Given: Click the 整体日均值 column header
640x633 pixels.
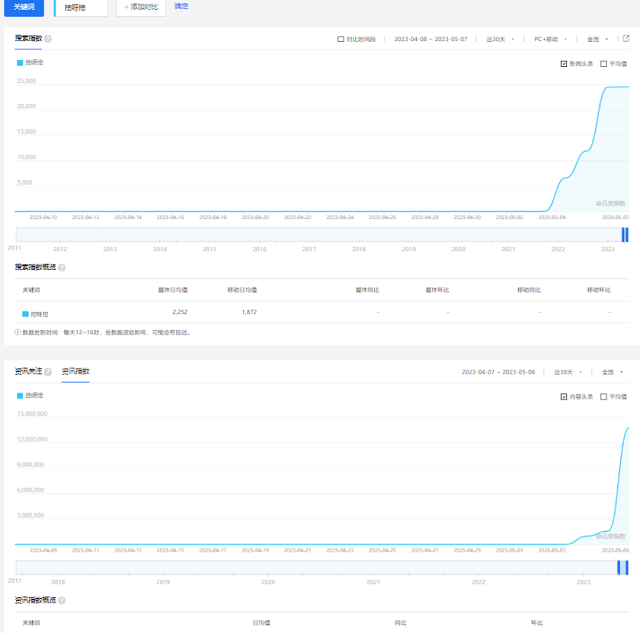Looking at the screenshot, I should [x=173, y=290].
